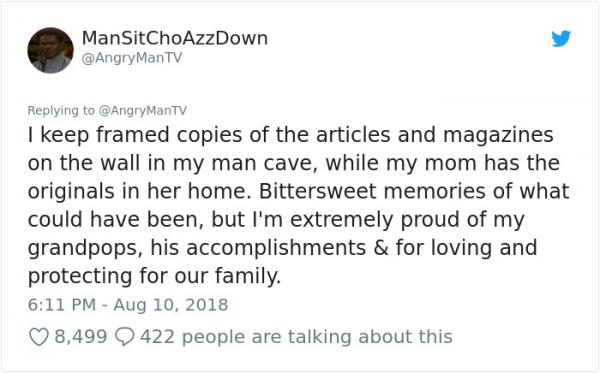Click the last line 'protecting for our family.'
This screenshot has width=600, height=373.
tap(154, 276)
